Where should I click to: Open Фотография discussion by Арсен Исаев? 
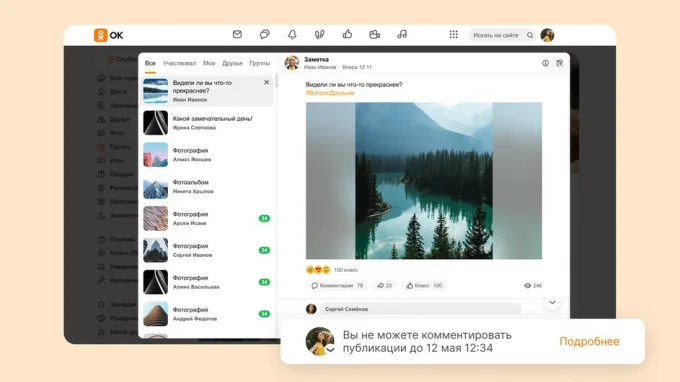207,218
